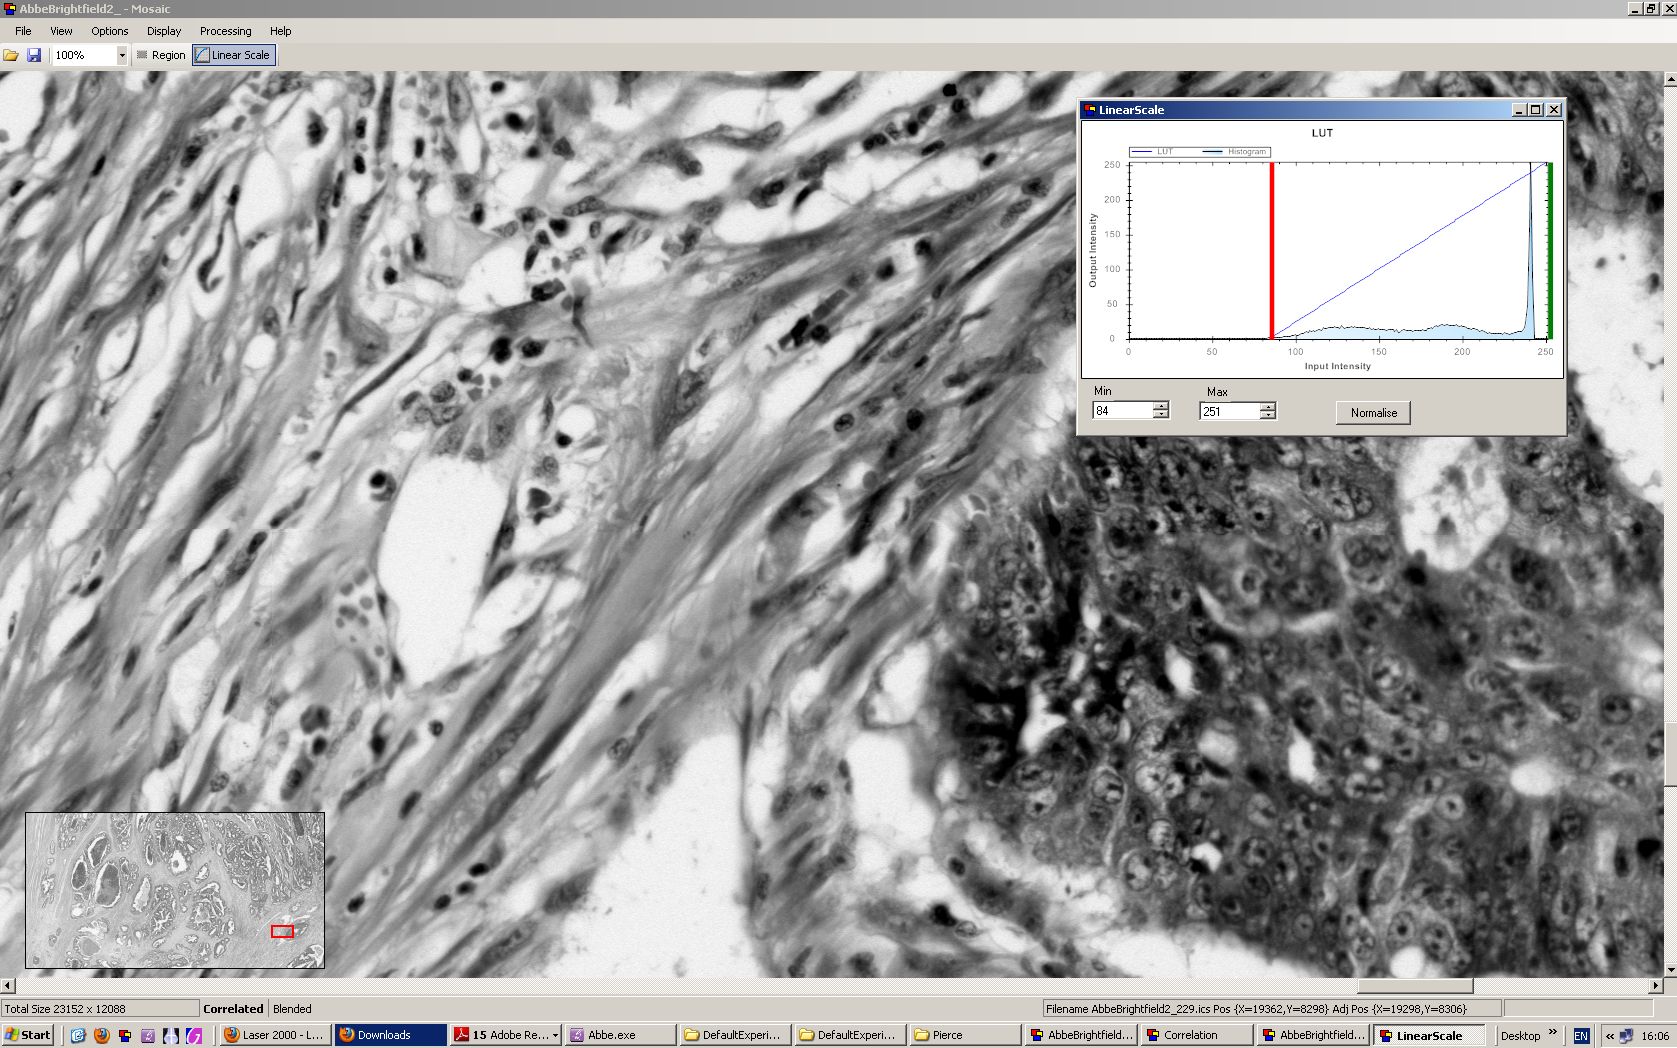Click the Abbe.exe taskbar item

click(x=619, y=1035)
